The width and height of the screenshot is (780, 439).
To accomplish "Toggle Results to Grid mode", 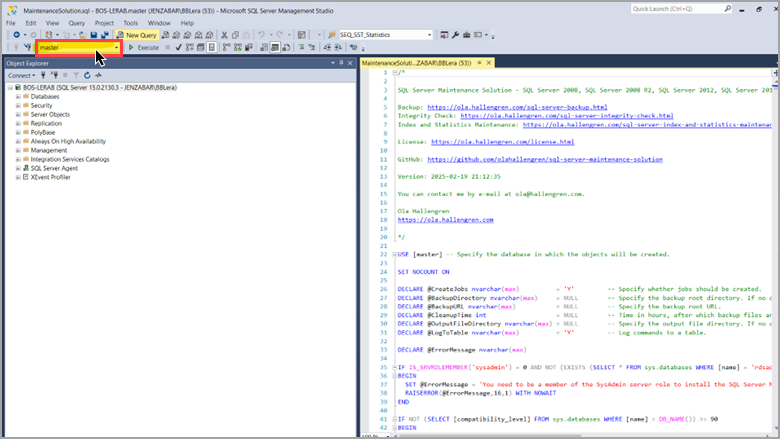I will click(x=275, y=47).
